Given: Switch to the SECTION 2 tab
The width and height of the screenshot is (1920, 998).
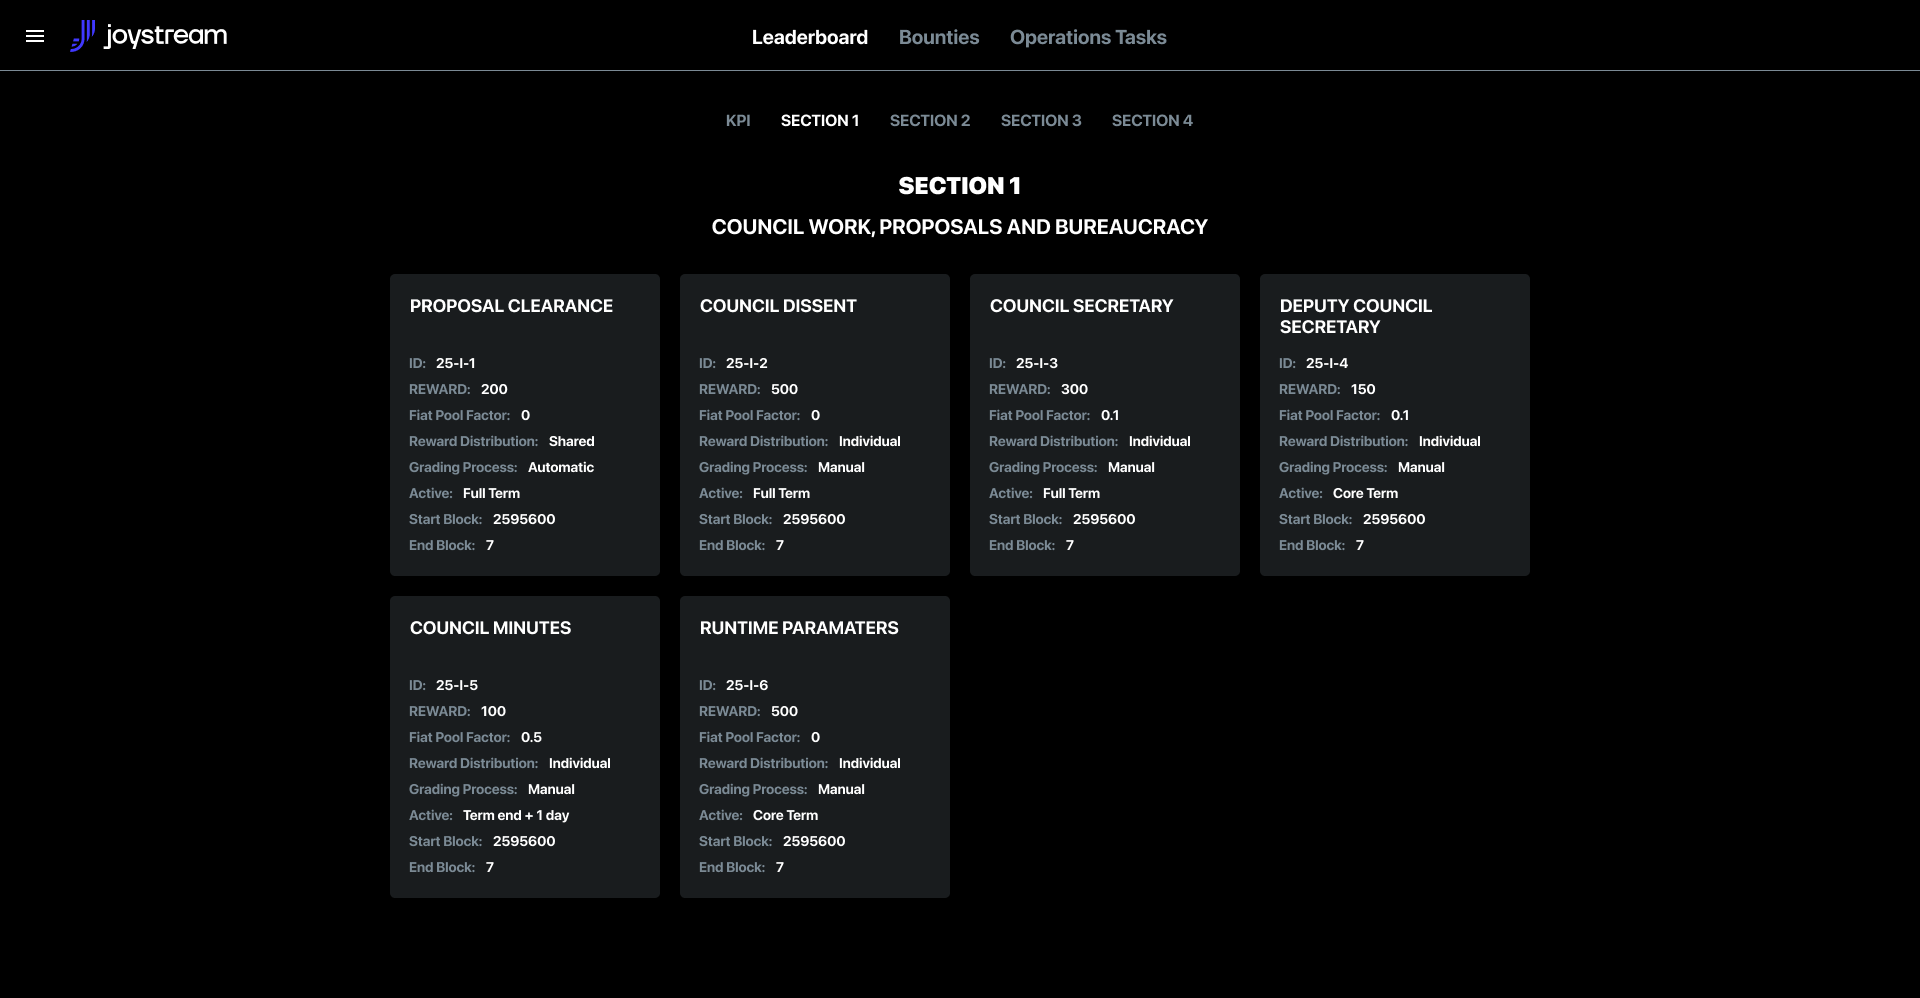Looking at the screenshot, I should coord(930,120).
